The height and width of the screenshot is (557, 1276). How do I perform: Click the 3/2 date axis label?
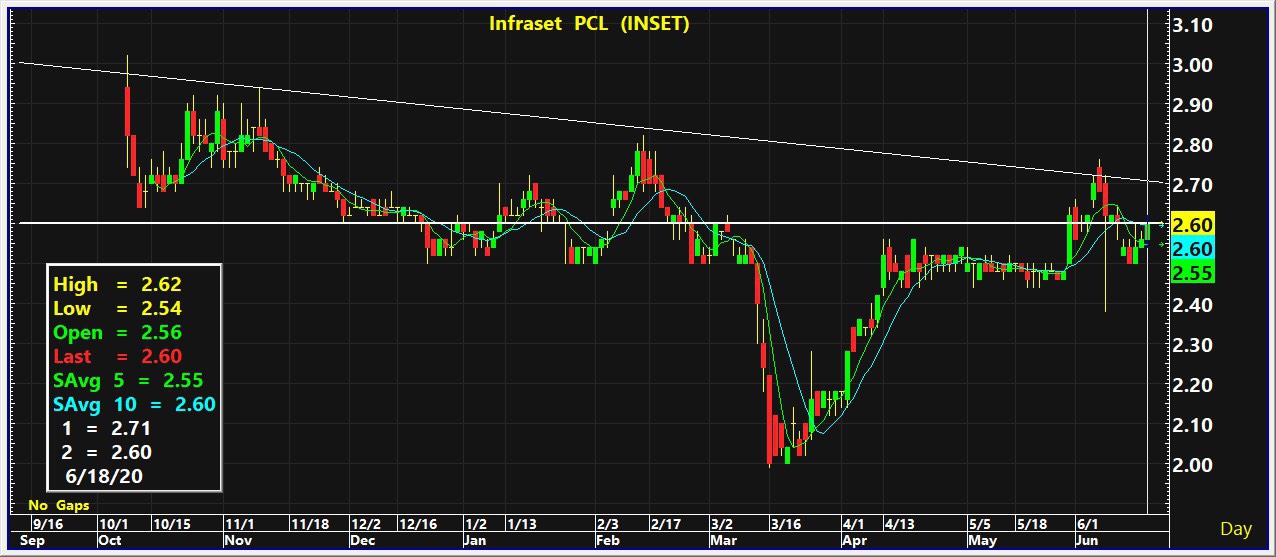tap(722, 524)
